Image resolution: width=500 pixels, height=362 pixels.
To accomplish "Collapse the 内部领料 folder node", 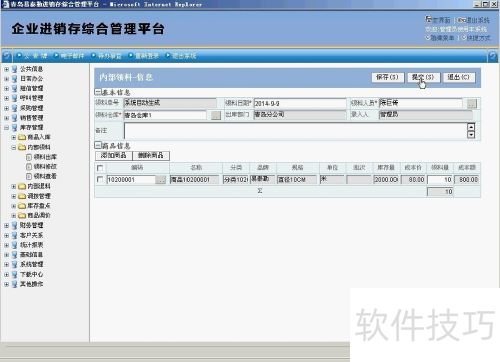I will (14, 147).
